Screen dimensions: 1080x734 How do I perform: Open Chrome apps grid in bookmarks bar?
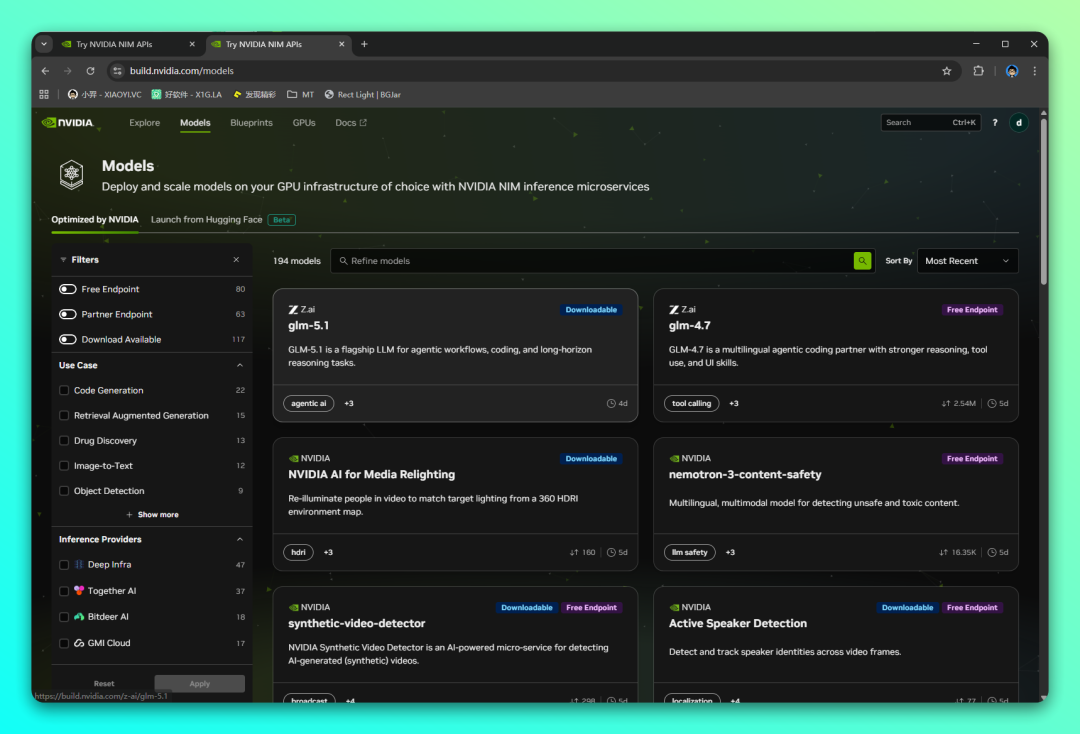(x=44, y=95)
